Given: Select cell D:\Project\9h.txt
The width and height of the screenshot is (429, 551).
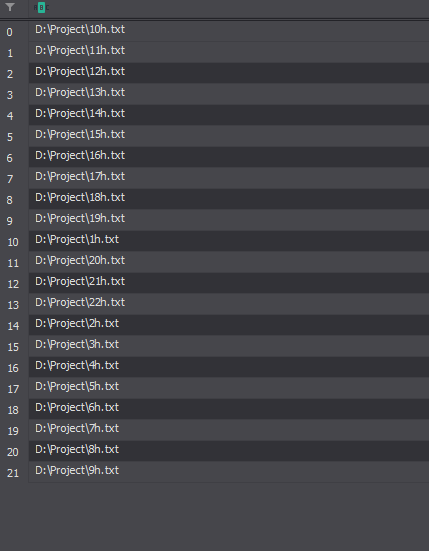Looking at the screenshot, I should (x=229, y=472).
